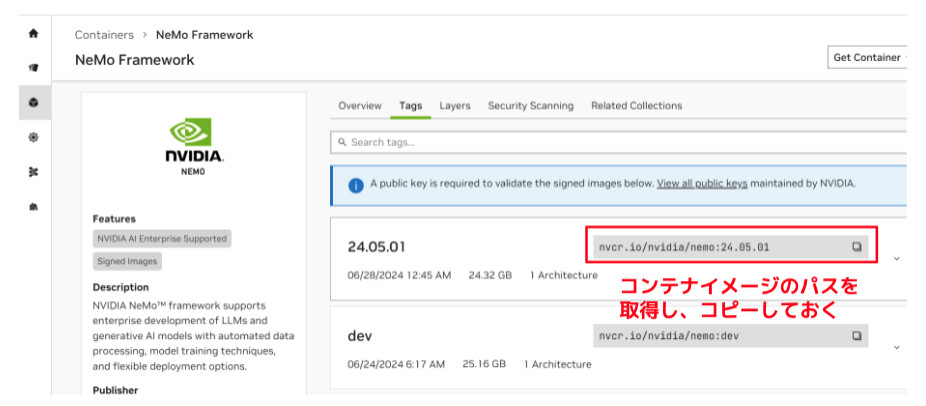Expand the 24.05.01 tag details
The height and width of the screenshot is (406, 926).
click(896, 258)
